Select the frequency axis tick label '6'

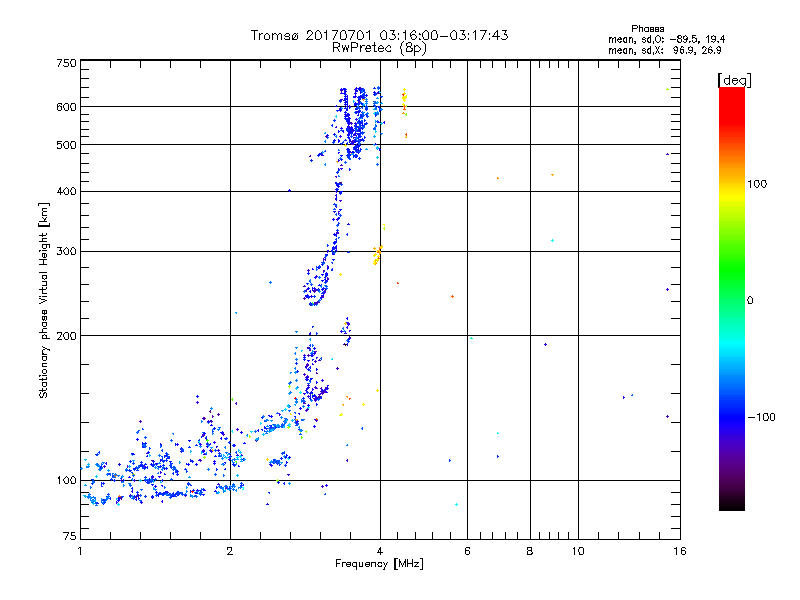click(467, 551)
